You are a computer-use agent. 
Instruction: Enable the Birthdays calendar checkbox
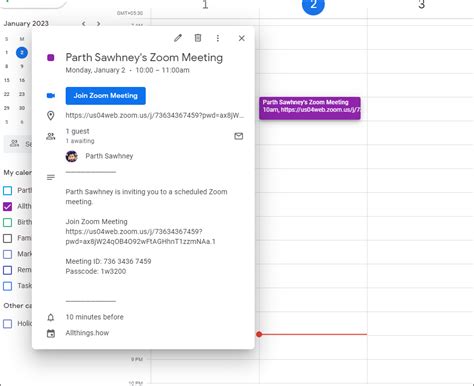7,222
